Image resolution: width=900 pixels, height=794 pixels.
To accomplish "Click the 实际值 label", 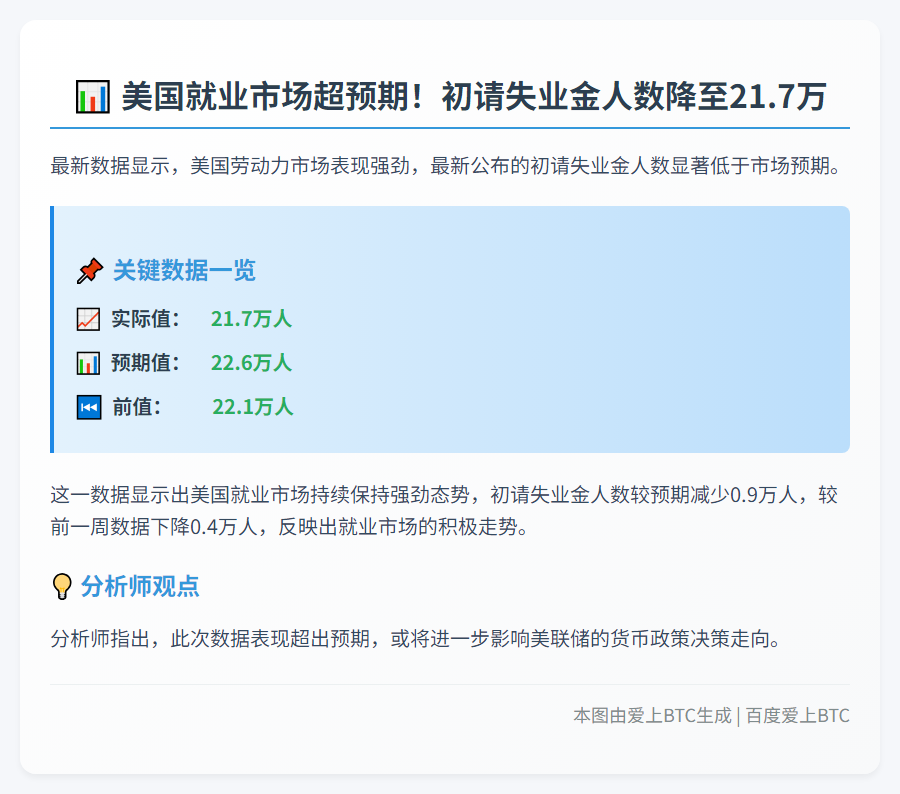I will (x=145, y=319).
